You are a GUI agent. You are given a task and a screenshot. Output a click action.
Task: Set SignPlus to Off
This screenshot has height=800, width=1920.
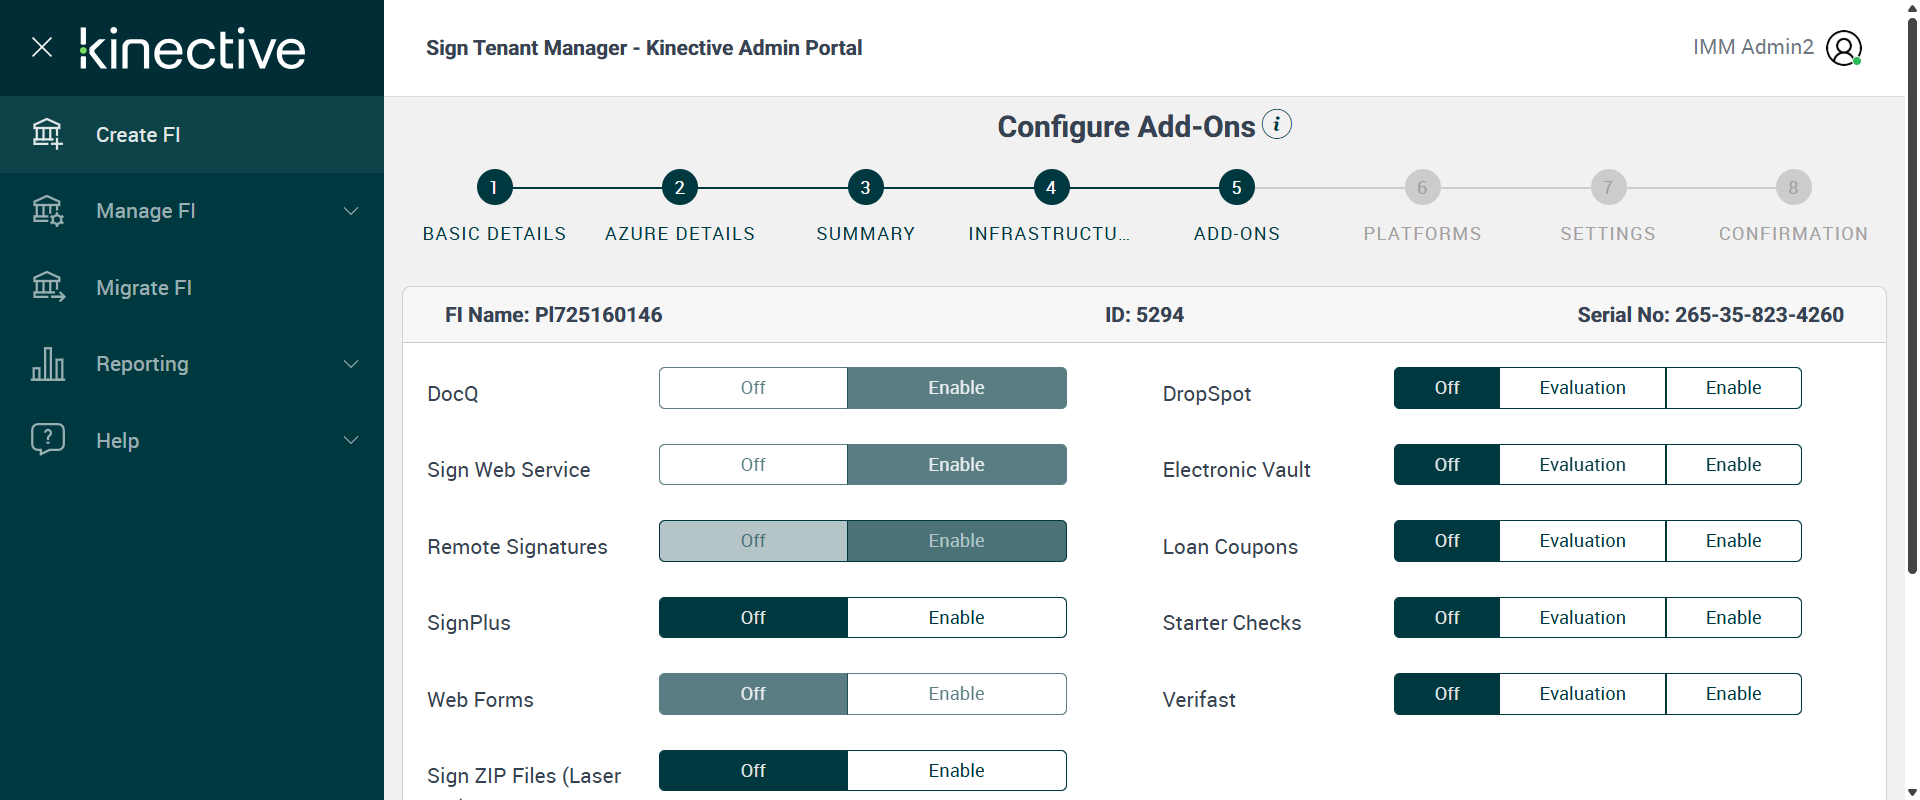(x=753, y=618)
